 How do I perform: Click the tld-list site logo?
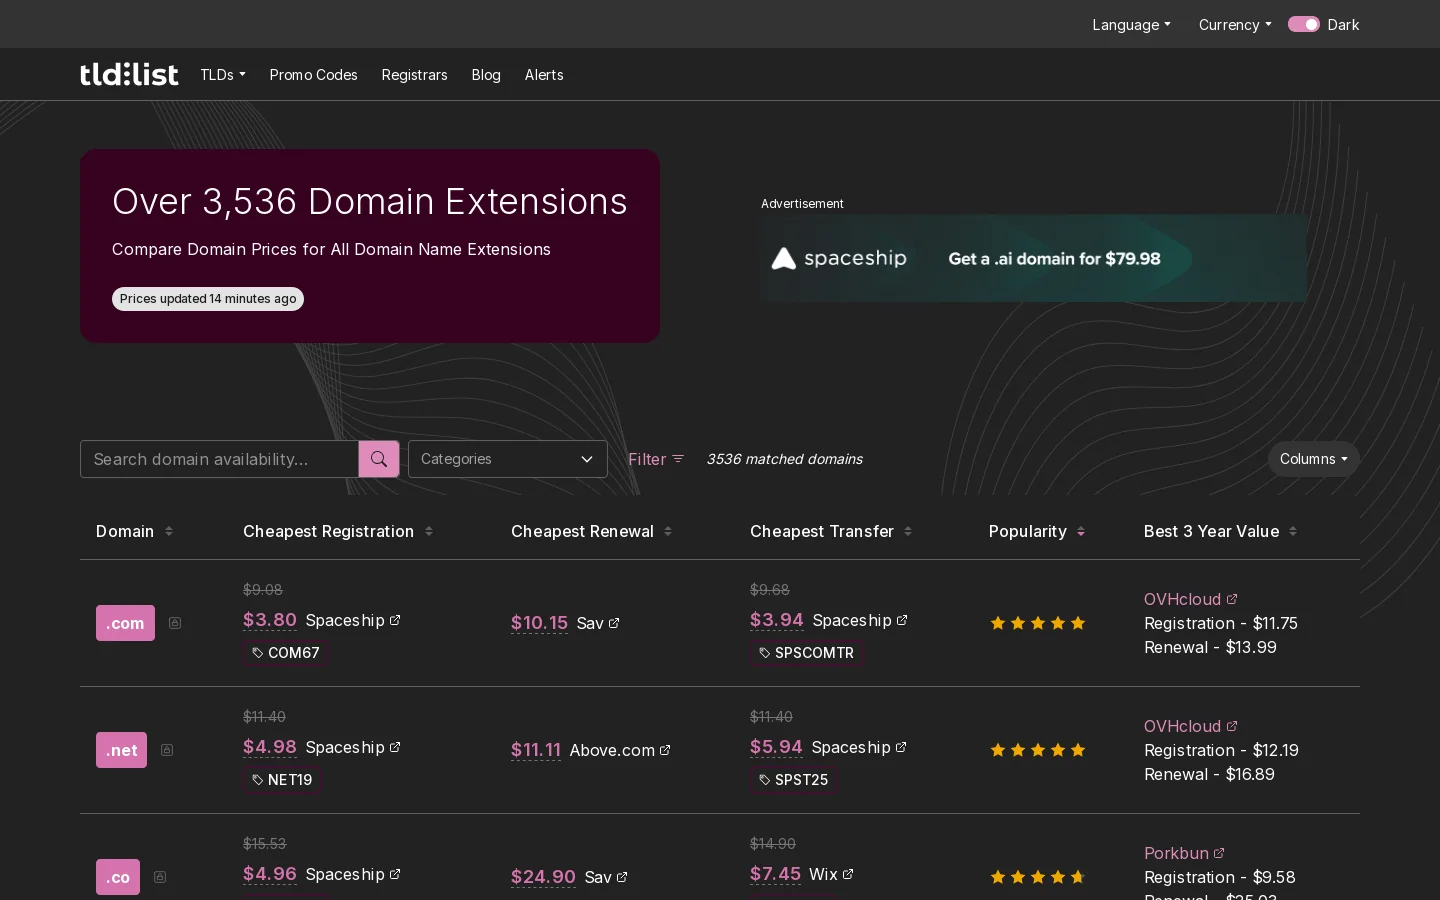[x=129, y=75]
